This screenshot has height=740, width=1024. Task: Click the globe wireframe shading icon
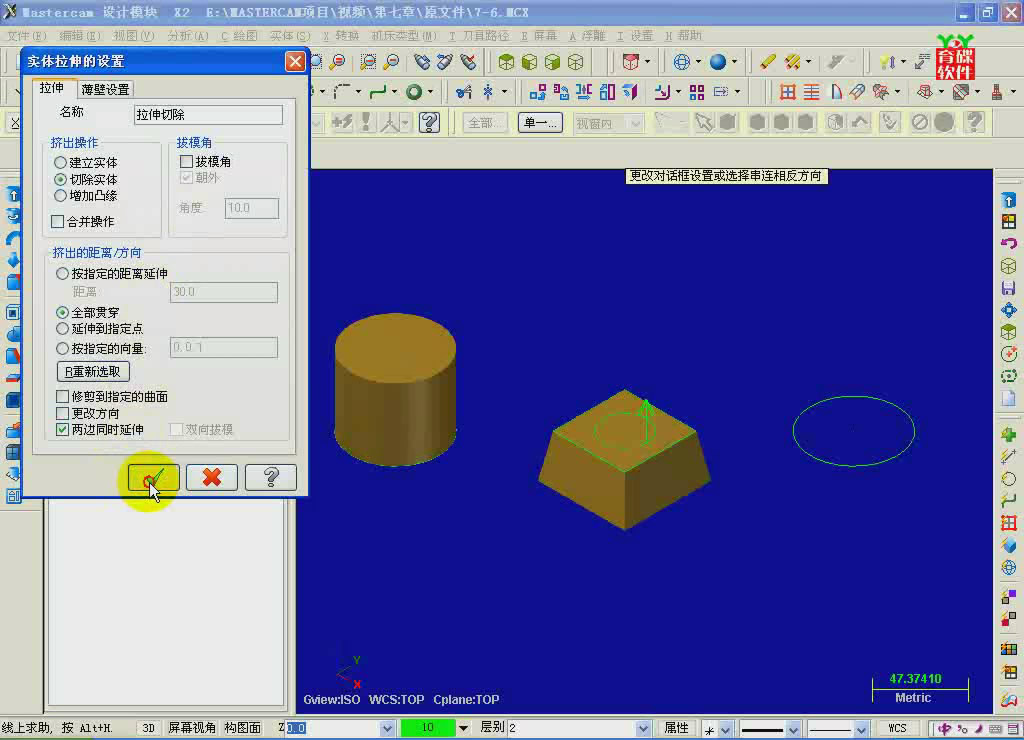[681, 62]
